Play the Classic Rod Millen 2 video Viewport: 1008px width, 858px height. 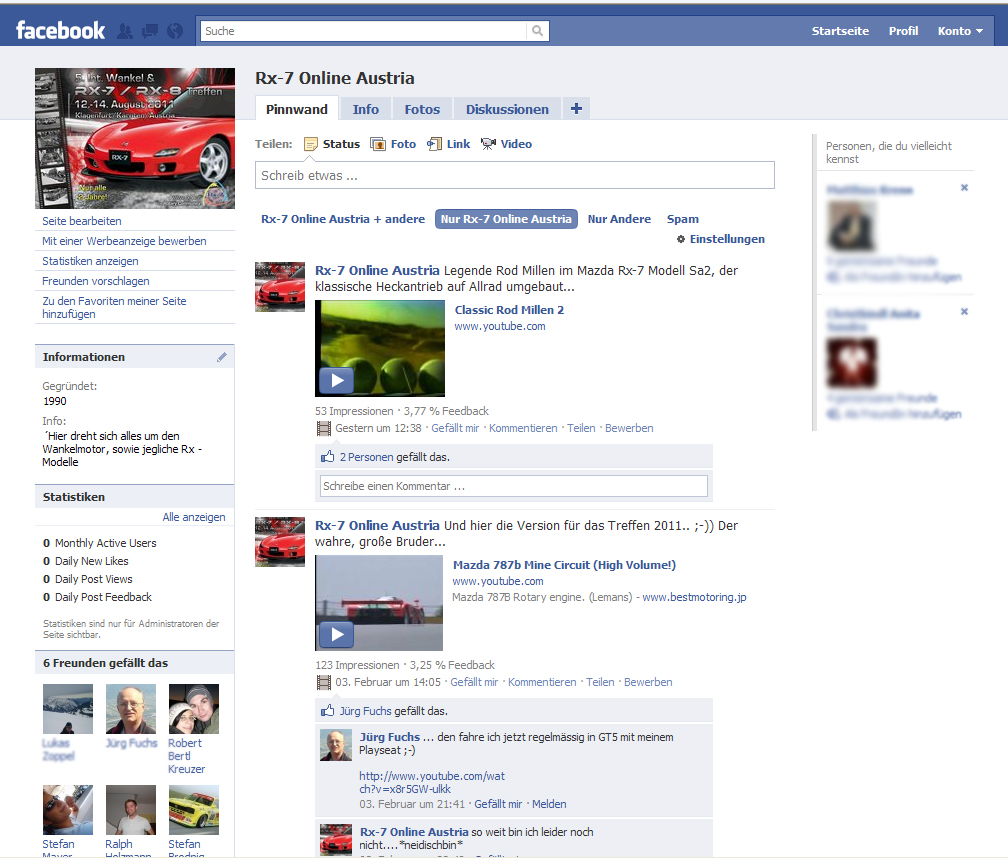click(336, 380)
